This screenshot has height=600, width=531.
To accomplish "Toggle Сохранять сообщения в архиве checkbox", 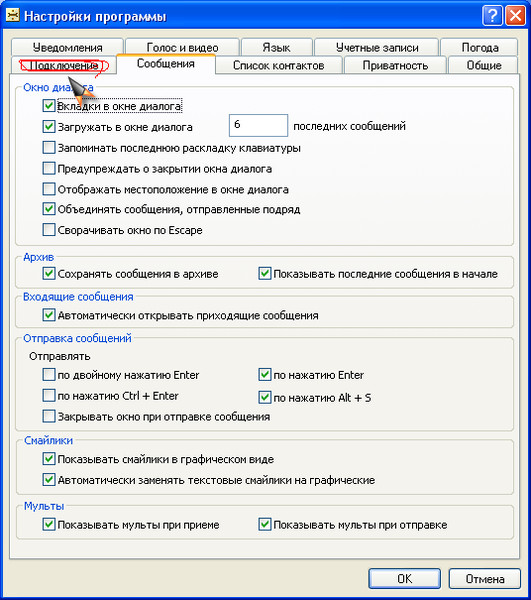I will click(x=49, y=274).
